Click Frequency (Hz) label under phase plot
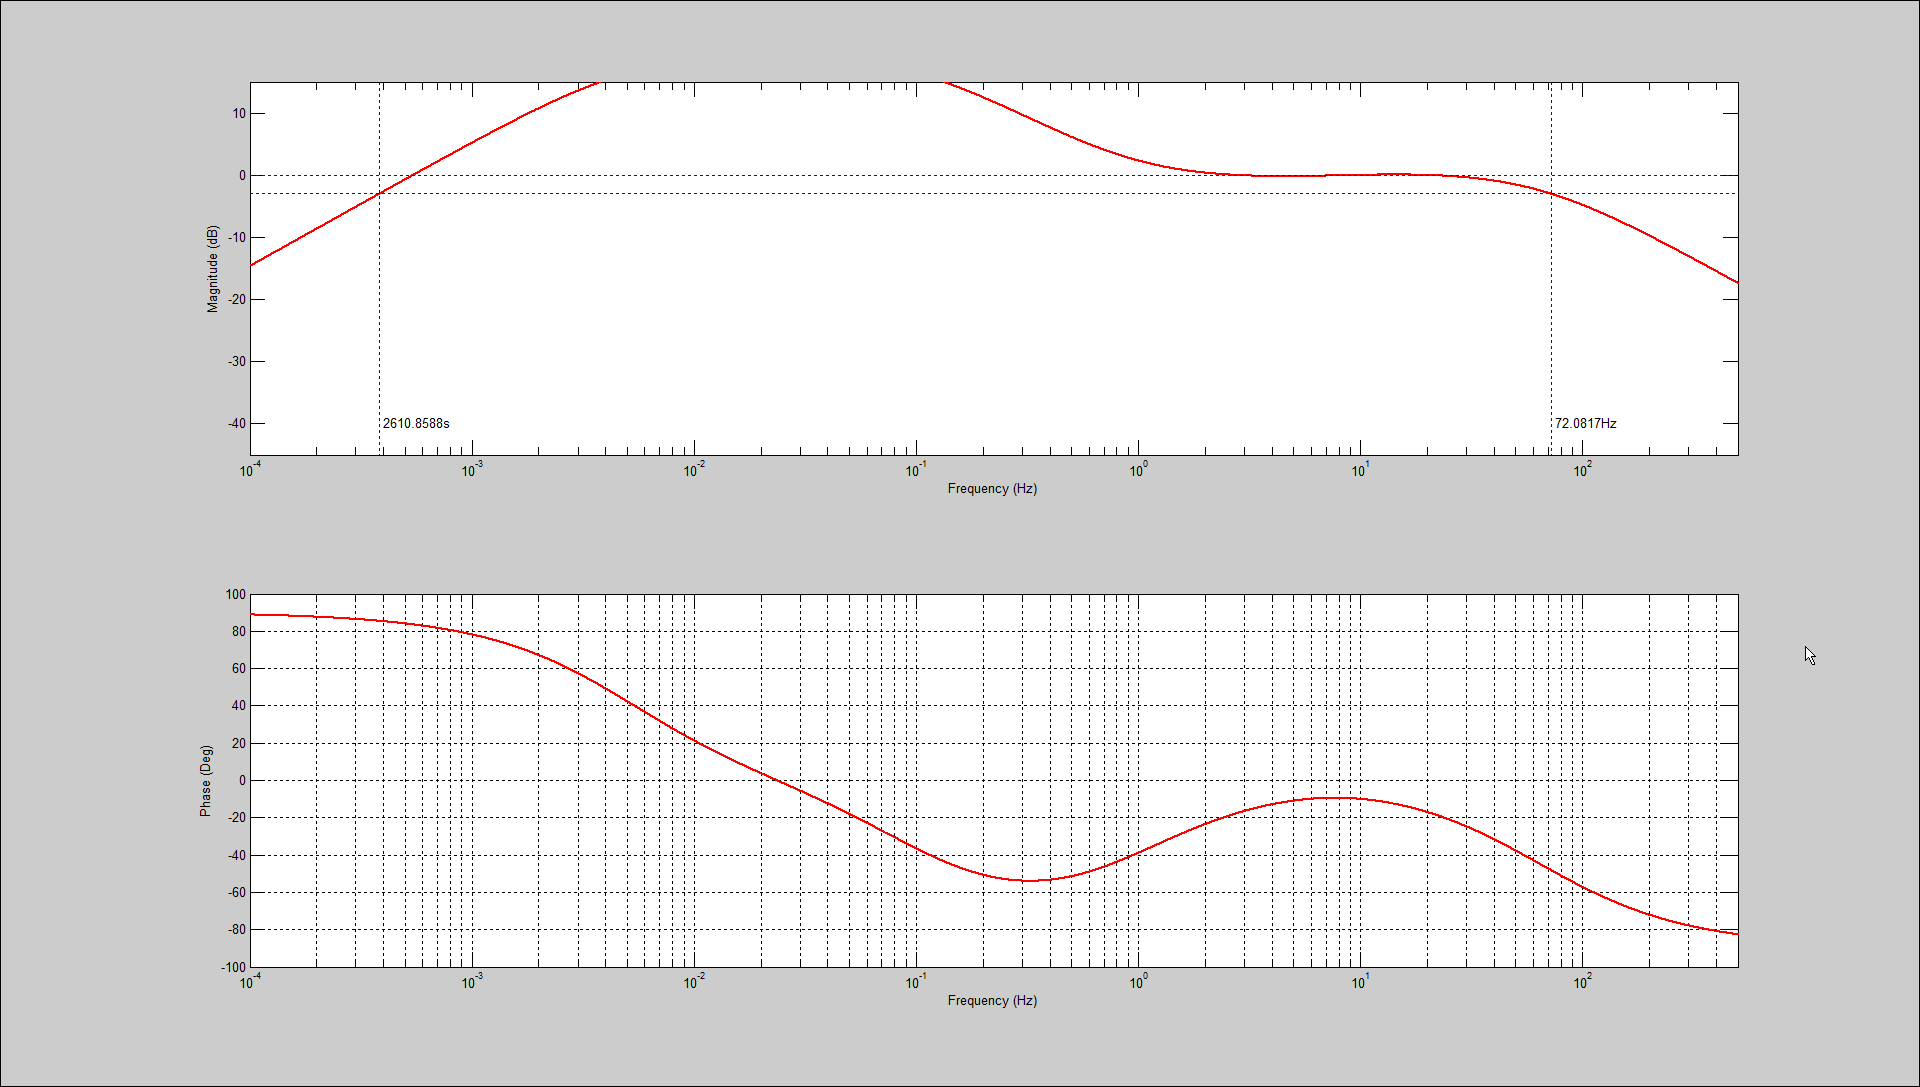Screen dimensions: 1920x1087 click(992, 1001)
